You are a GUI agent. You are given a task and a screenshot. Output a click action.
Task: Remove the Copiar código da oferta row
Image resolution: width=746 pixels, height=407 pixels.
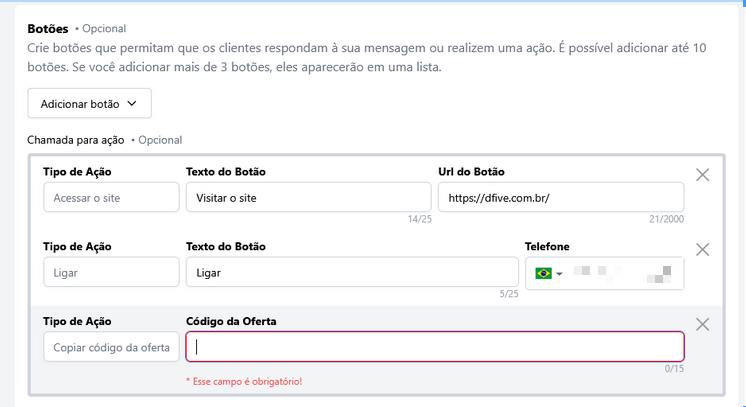click(702, 323)
